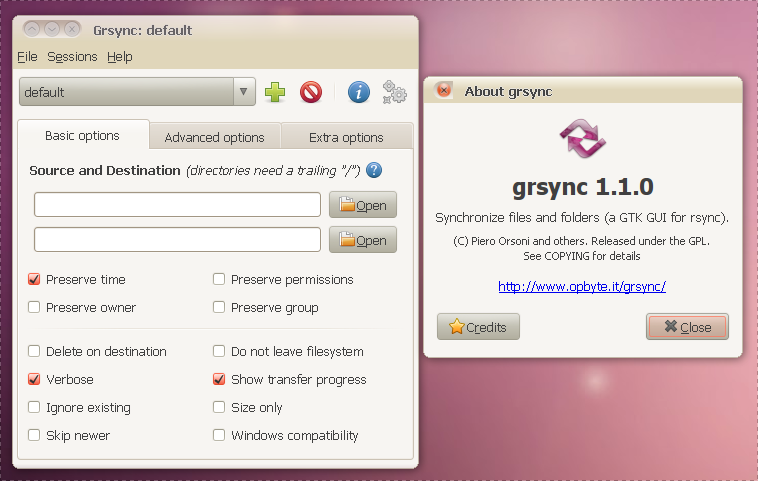Click the blue info simulation icon

(358, 92)
